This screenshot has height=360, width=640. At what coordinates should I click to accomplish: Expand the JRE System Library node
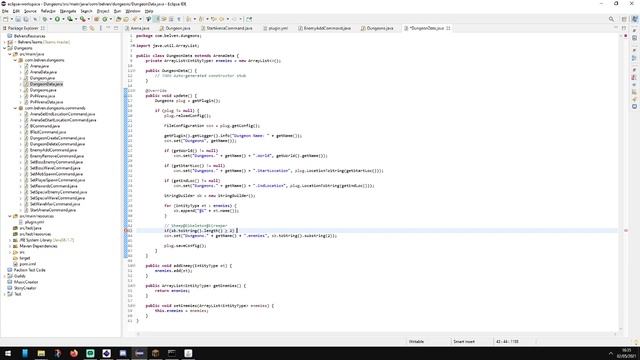pos(10,240)
